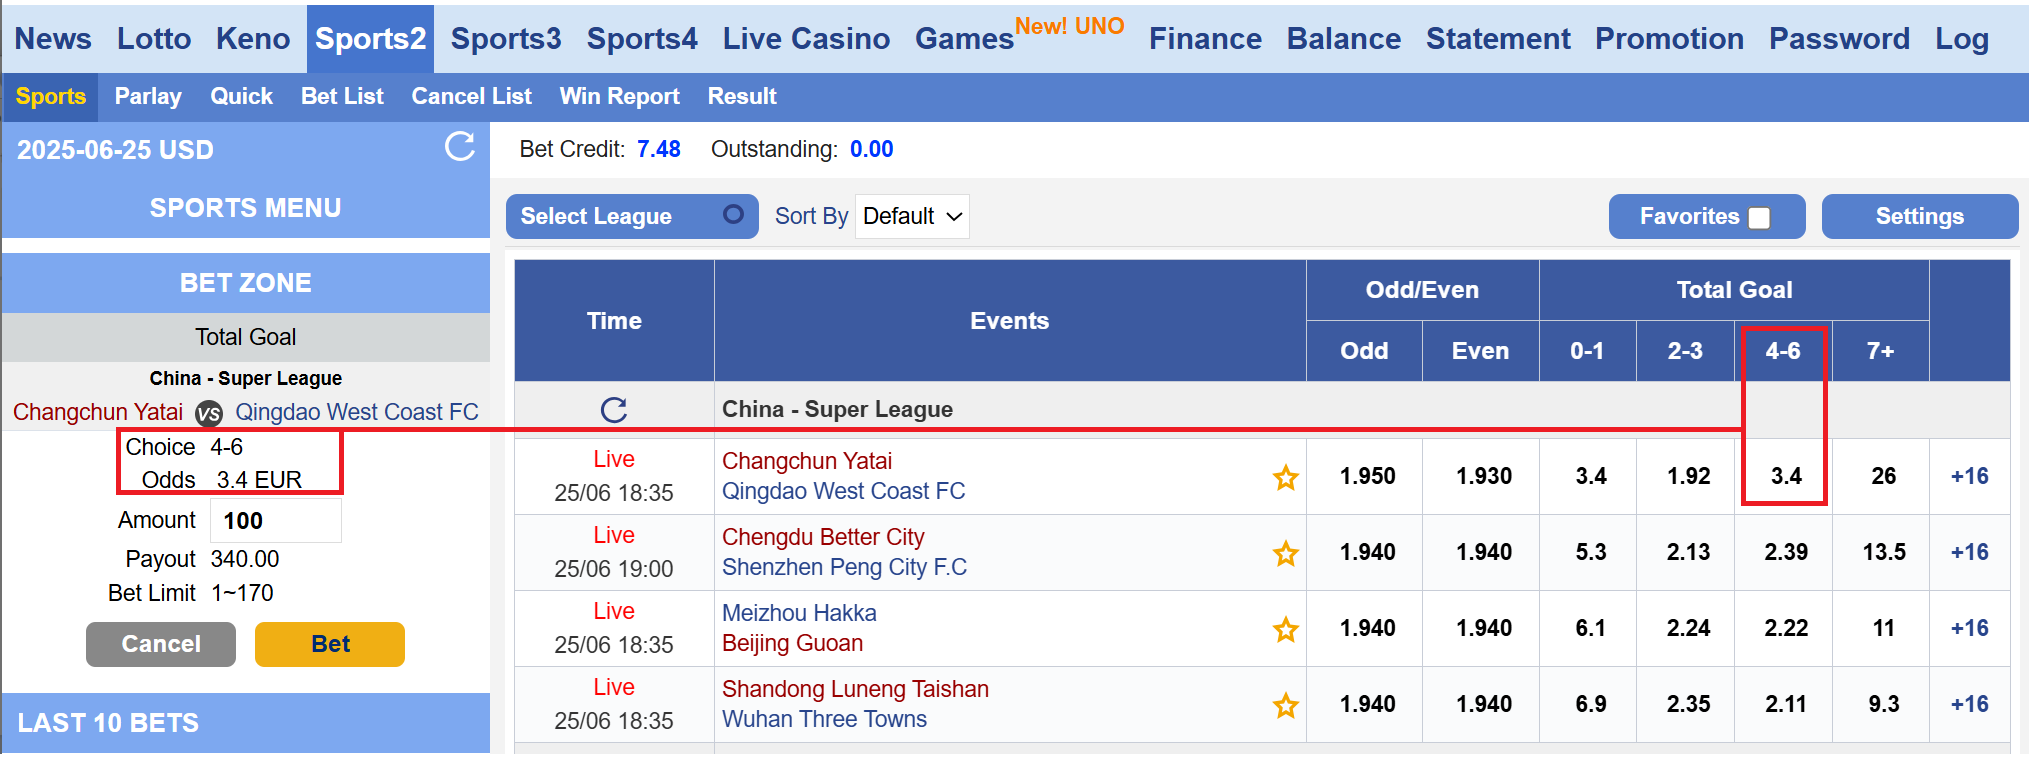
Task: Refresh the China Super League odds
Action: (x=614, y=410)
